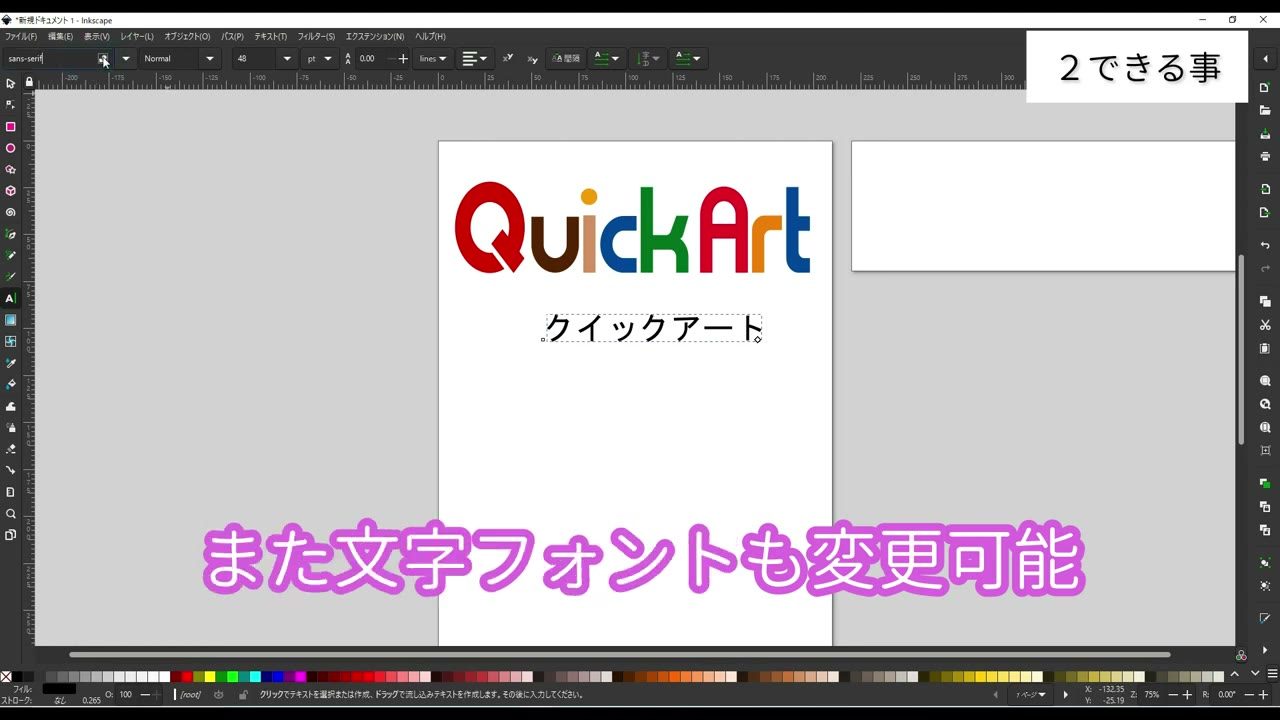Open the エクステンション(N) menu
The height and width of the screenshot is (720, 1280).
click(x=375, y=37)
